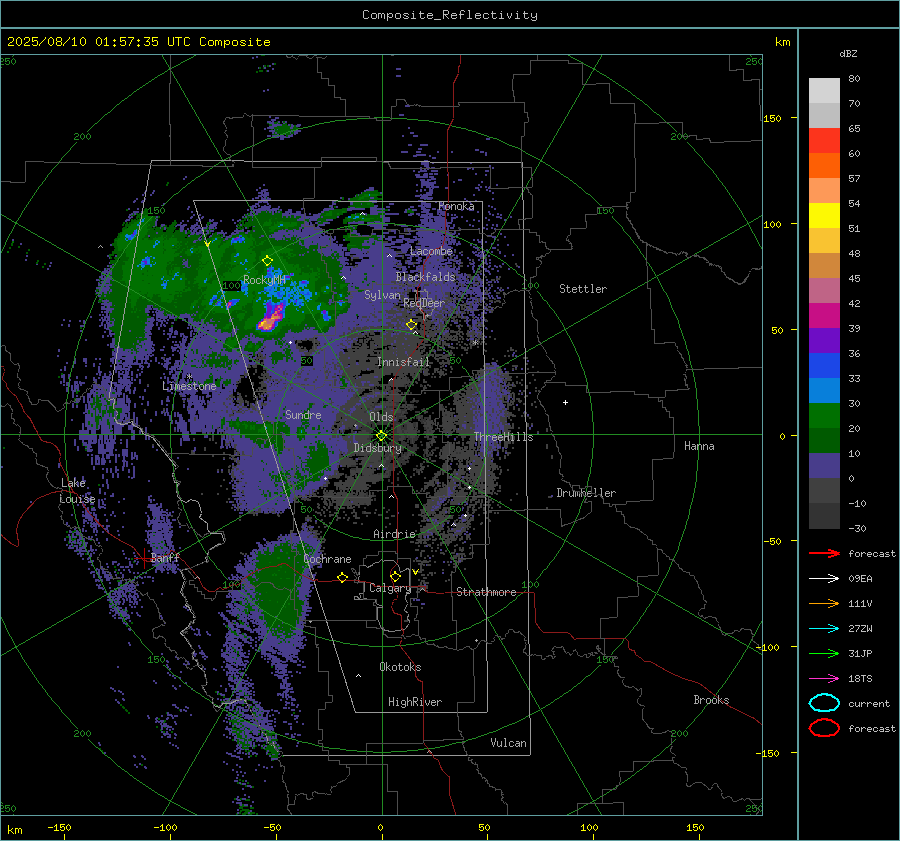900x841 pixels.
Task: Click the HighRiver label
Action: tap(415, 702)
